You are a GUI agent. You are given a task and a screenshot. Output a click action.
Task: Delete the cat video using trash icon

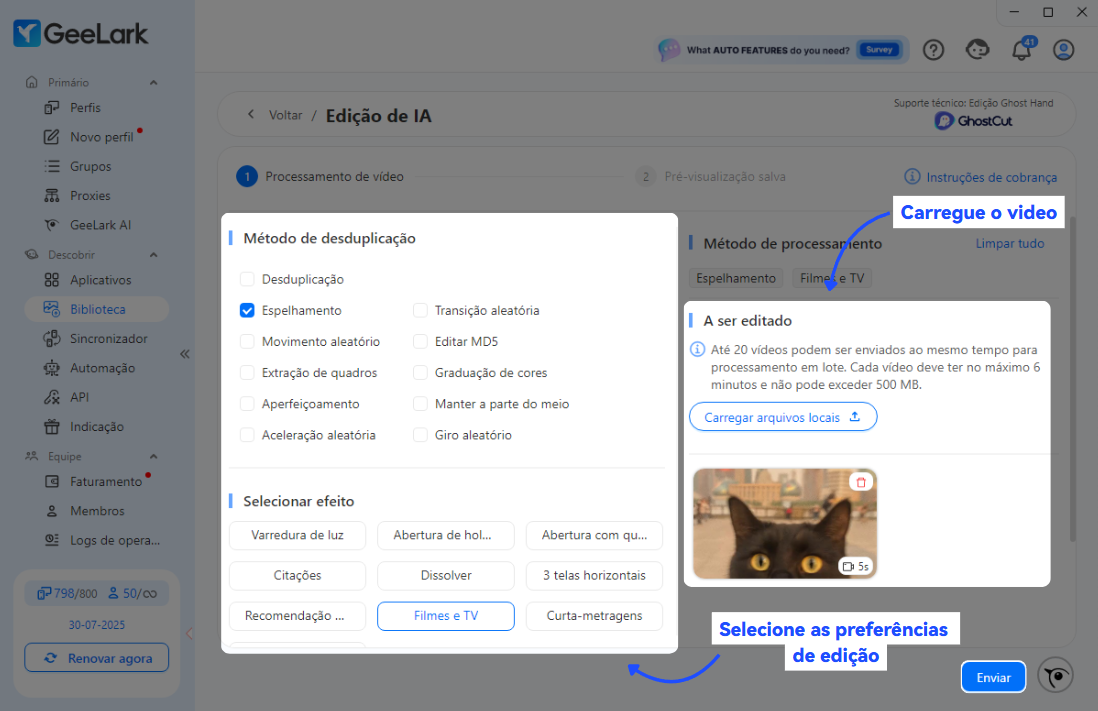pos(861,482)
